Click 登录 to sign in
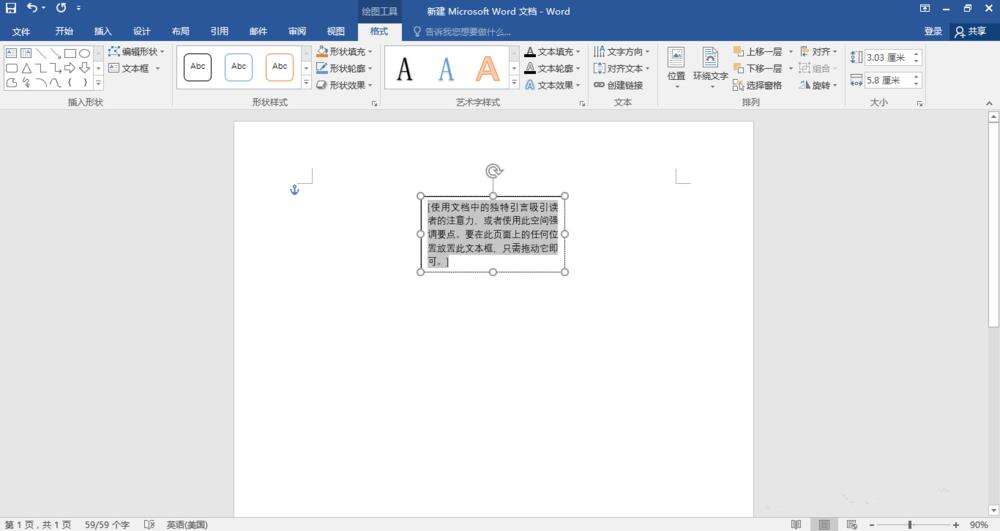Viewport: 1000px width, 531px height. tap(933, 31)
